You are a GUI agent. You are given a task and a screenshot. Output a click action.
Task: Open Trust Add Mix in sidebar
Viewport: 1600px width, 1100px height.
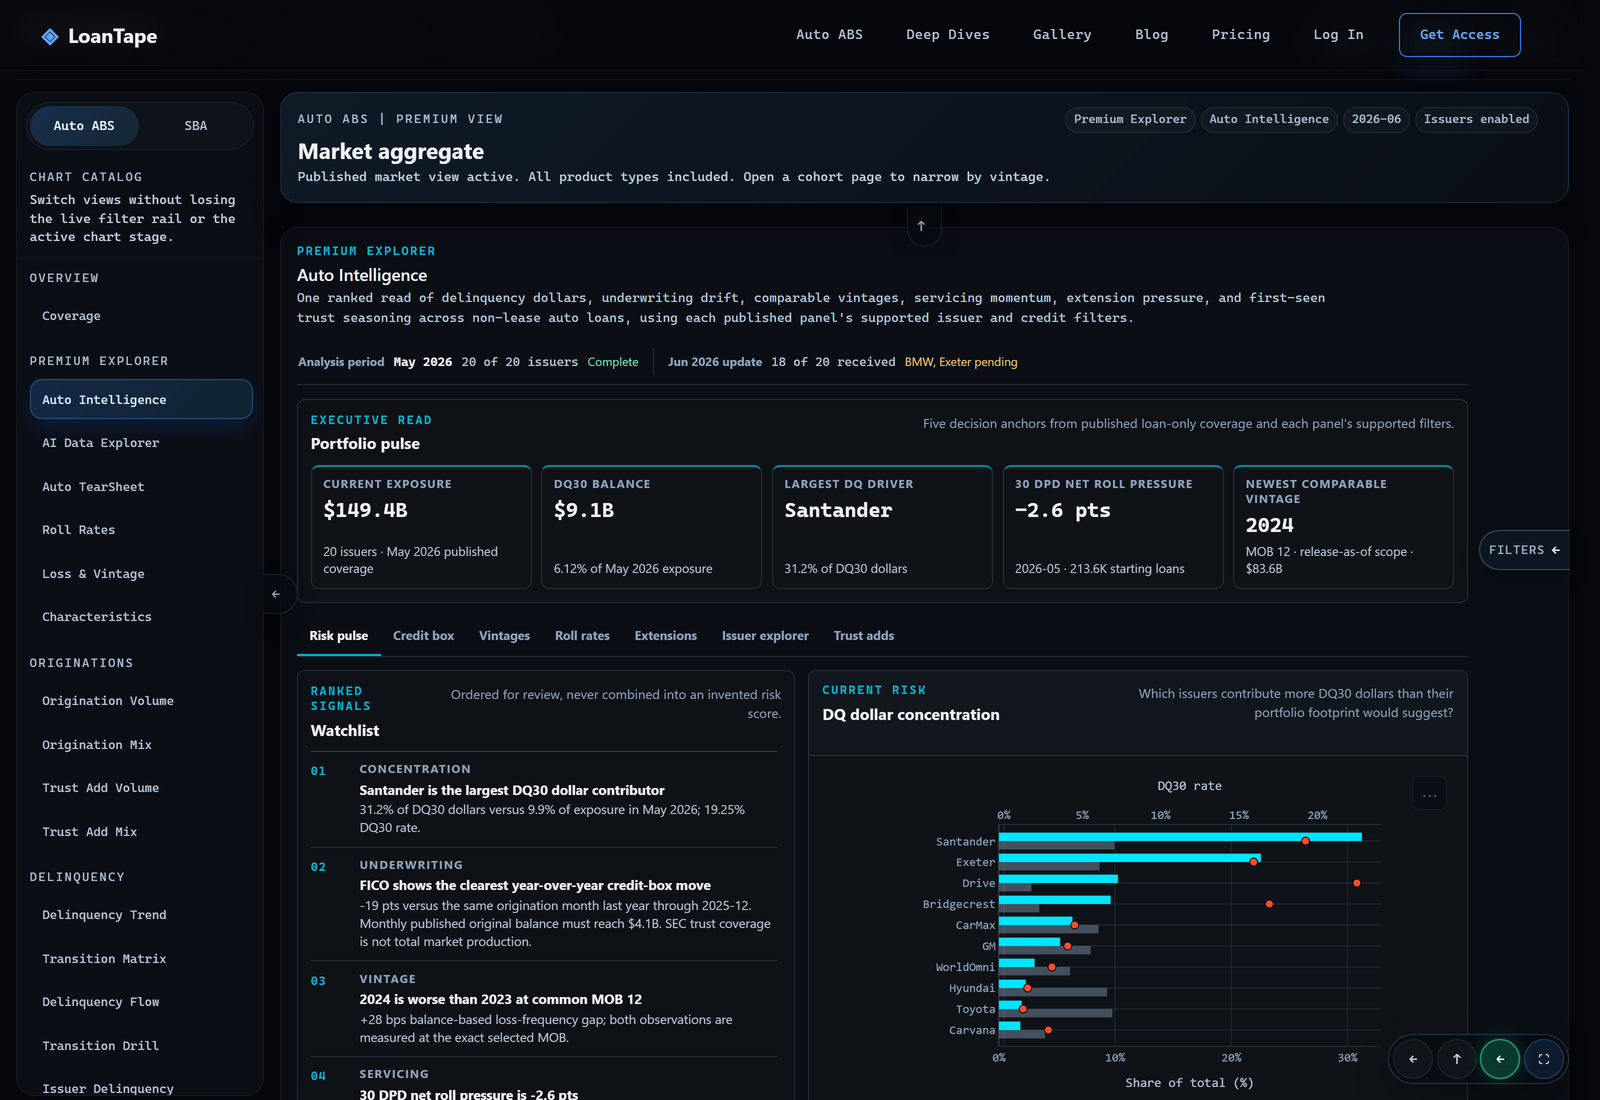(141, 832)
